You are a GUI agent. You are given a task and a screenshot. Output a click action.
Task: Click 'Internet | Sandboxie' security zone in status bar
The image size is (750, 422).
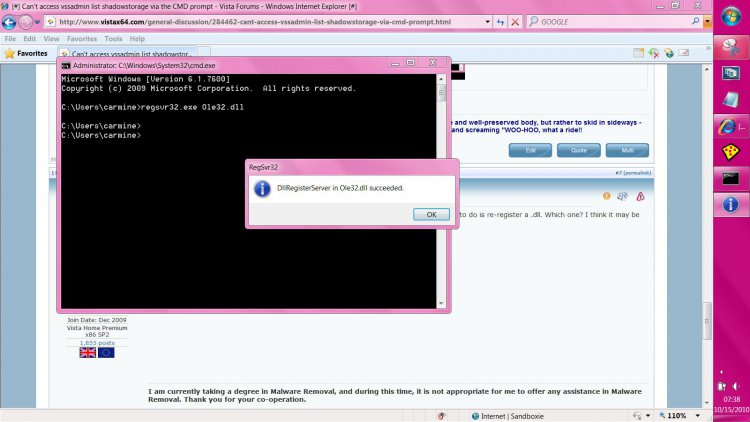[507, 416]
